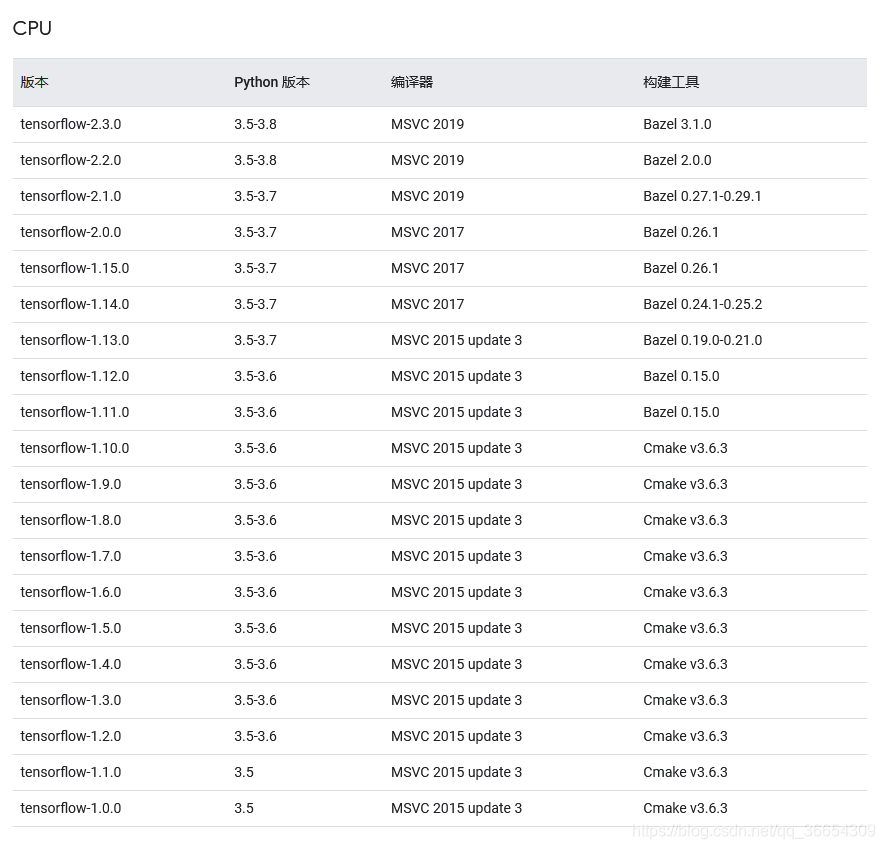Click the tensorflow-1.1.0 version cell
Image resolution: width=885 pixels, height=849 pixels.
(71, 772)
